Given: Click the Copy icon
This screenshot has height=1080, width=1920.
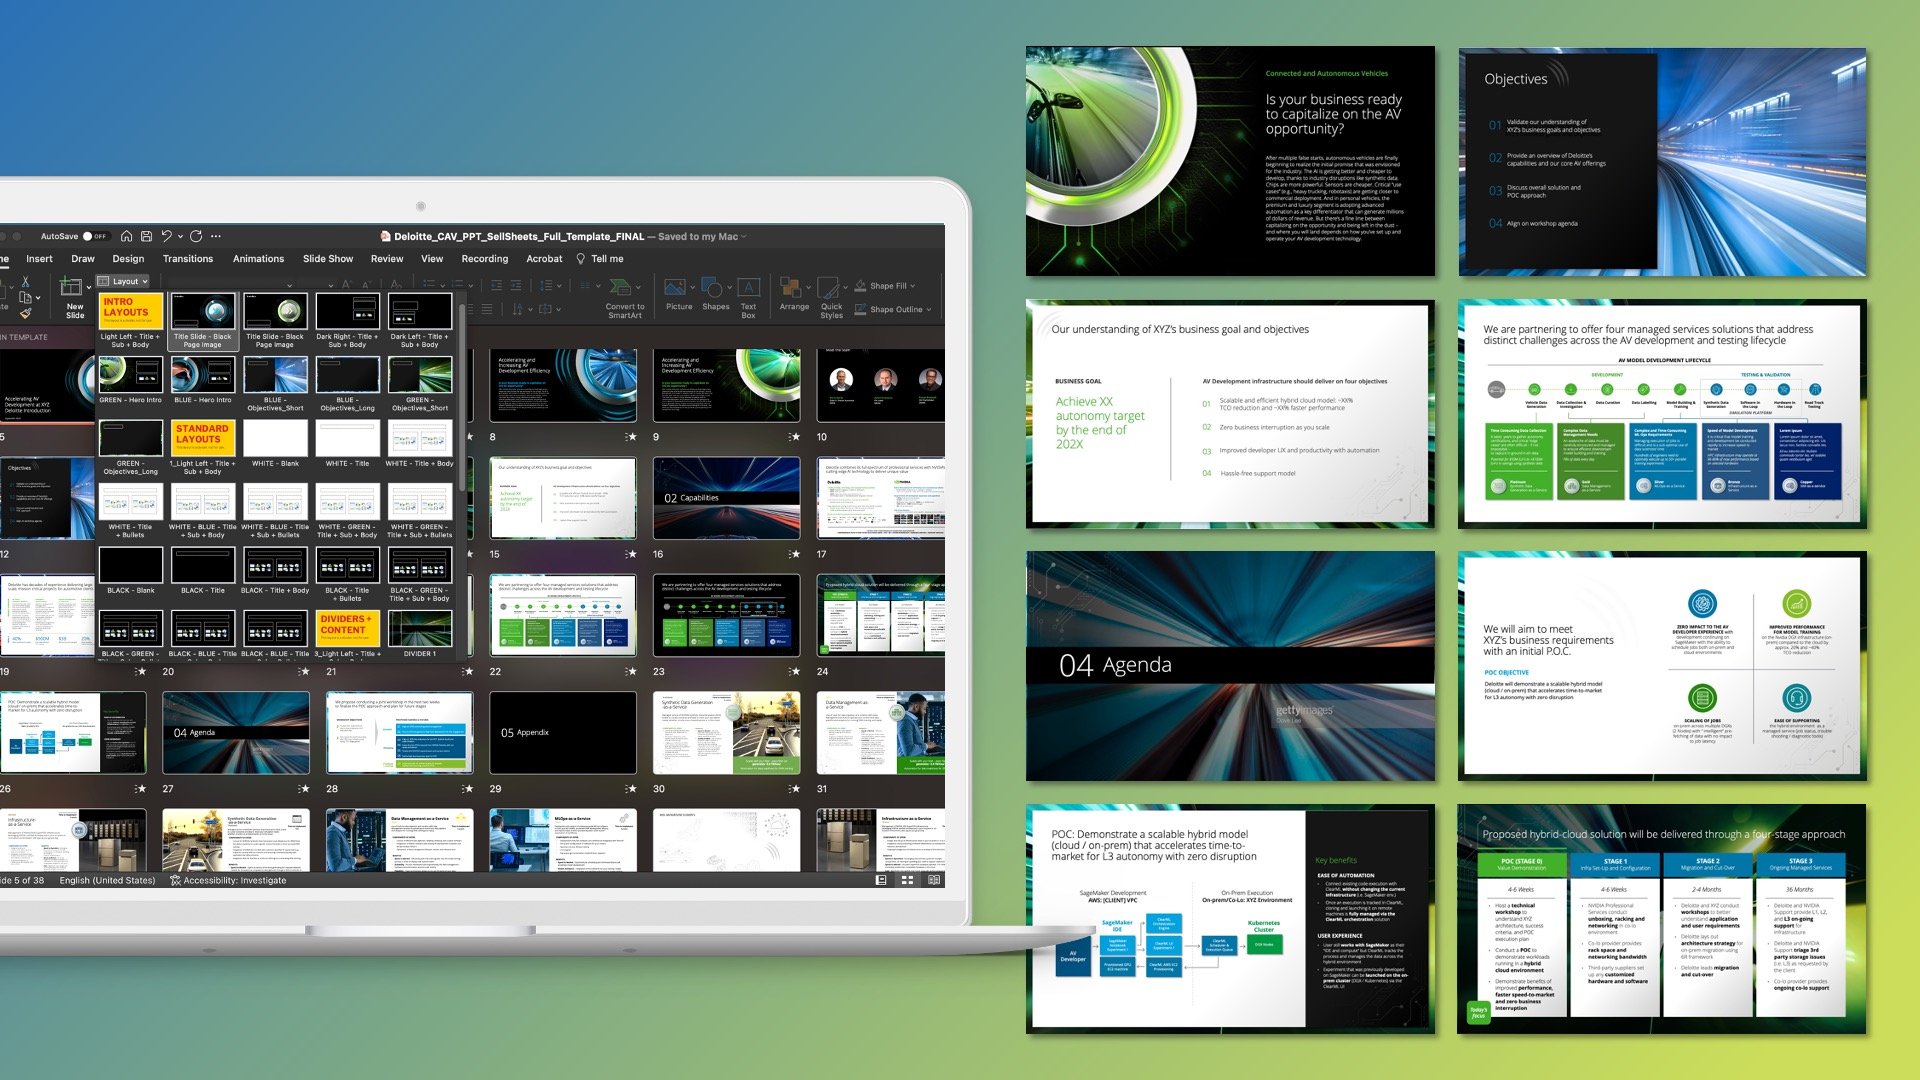Looking at the screenshot, I should [26, 298].
